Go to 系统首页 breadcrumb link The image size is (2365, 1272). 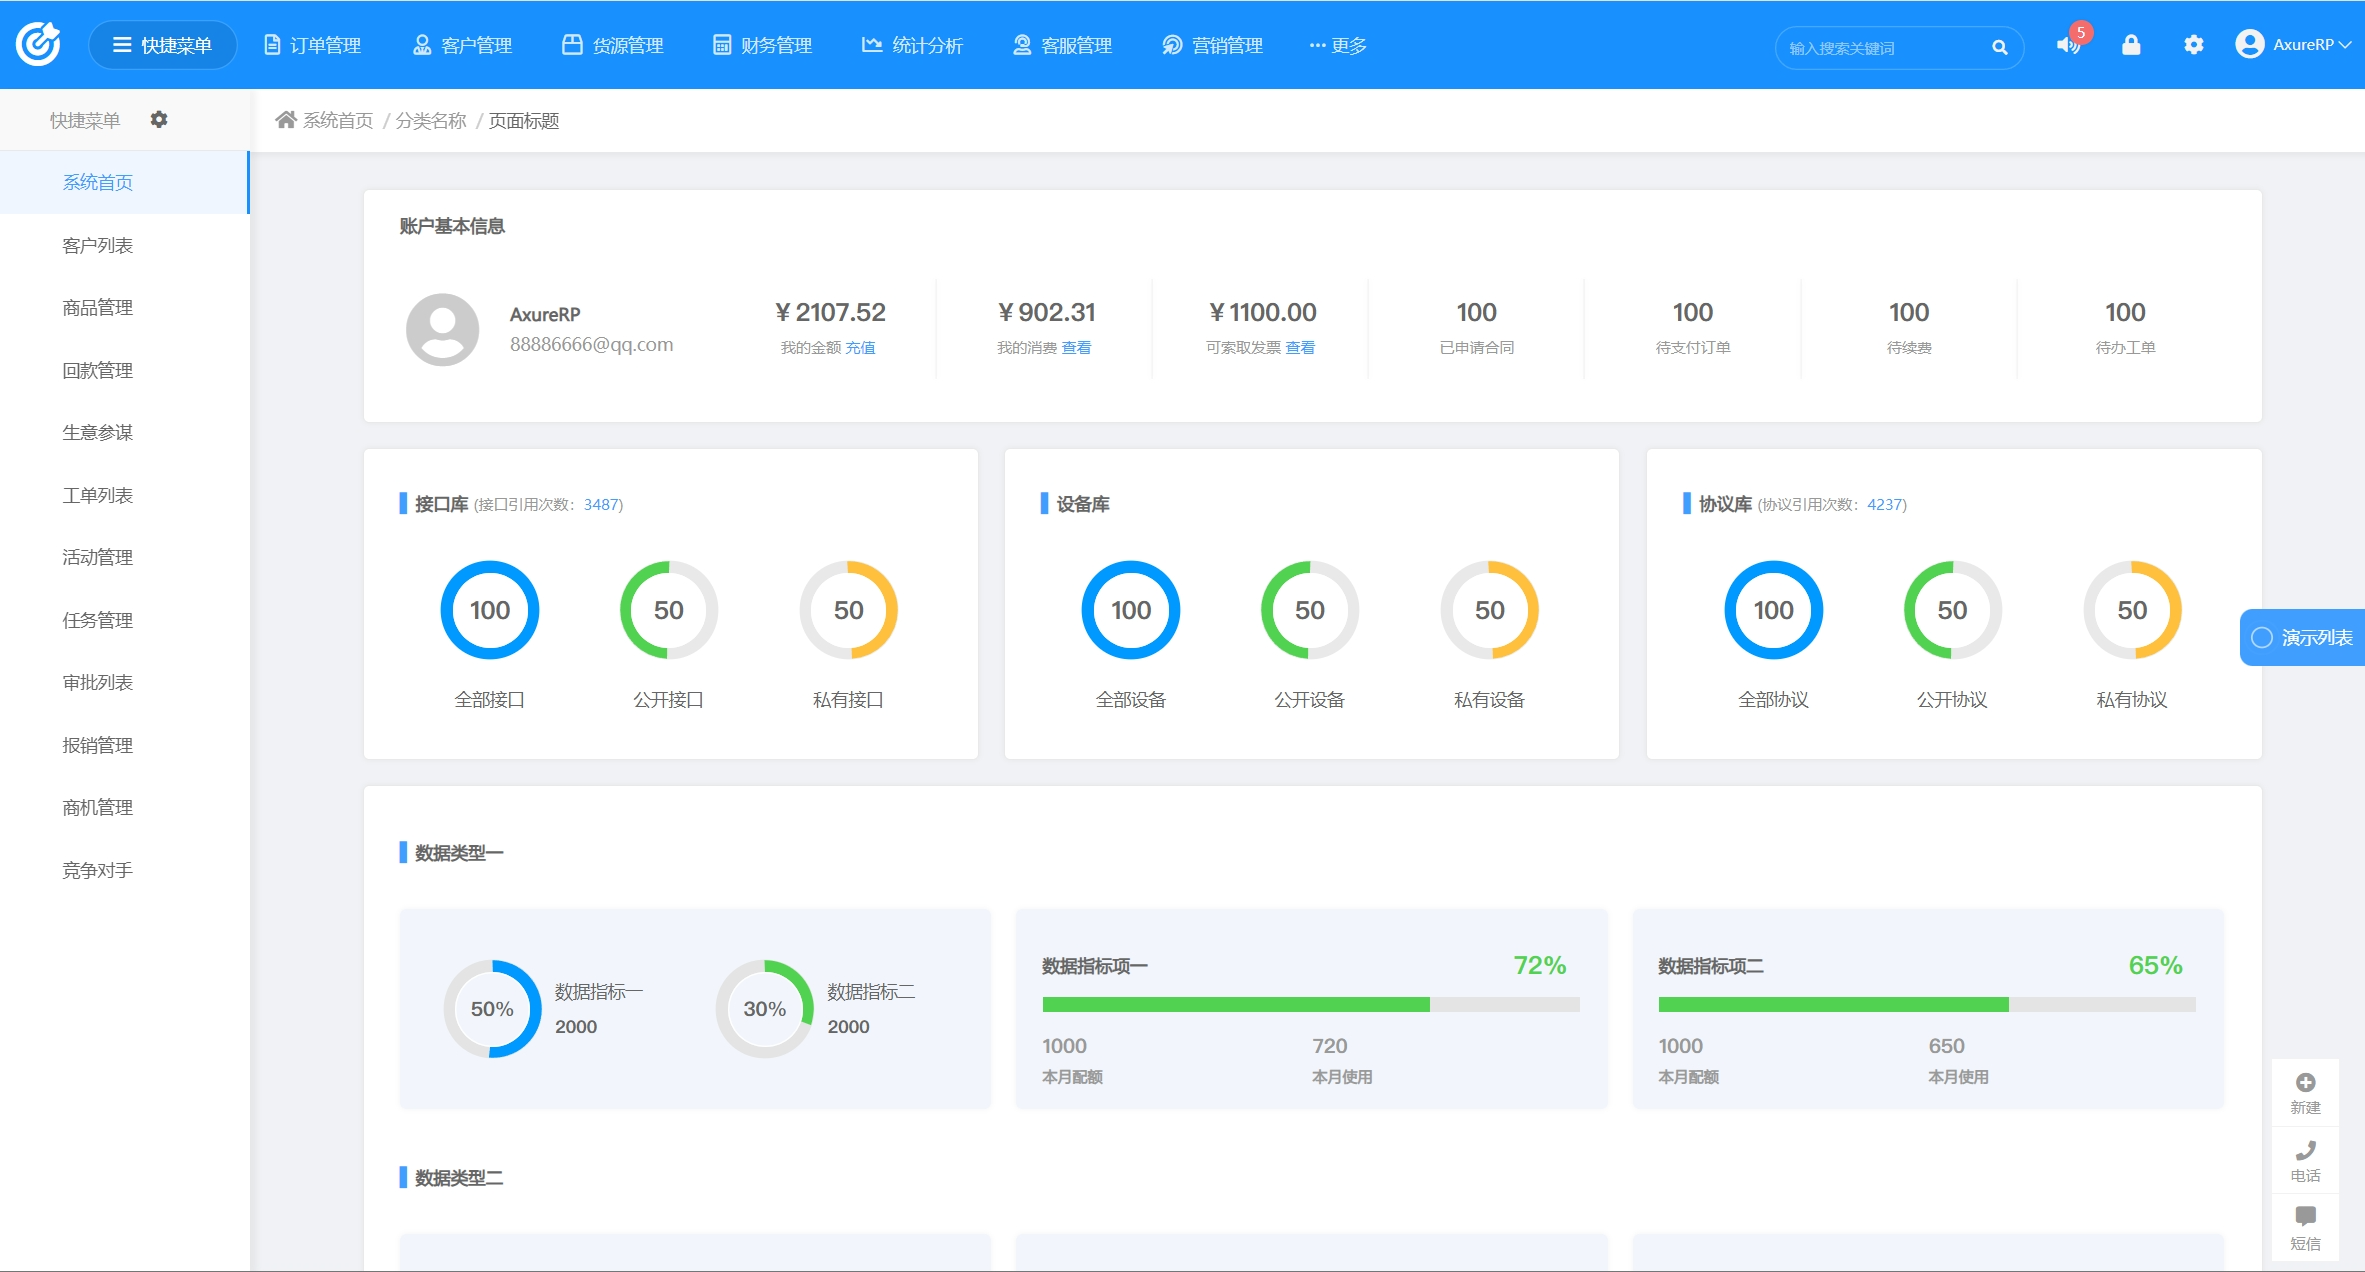(x=338, y=120)
